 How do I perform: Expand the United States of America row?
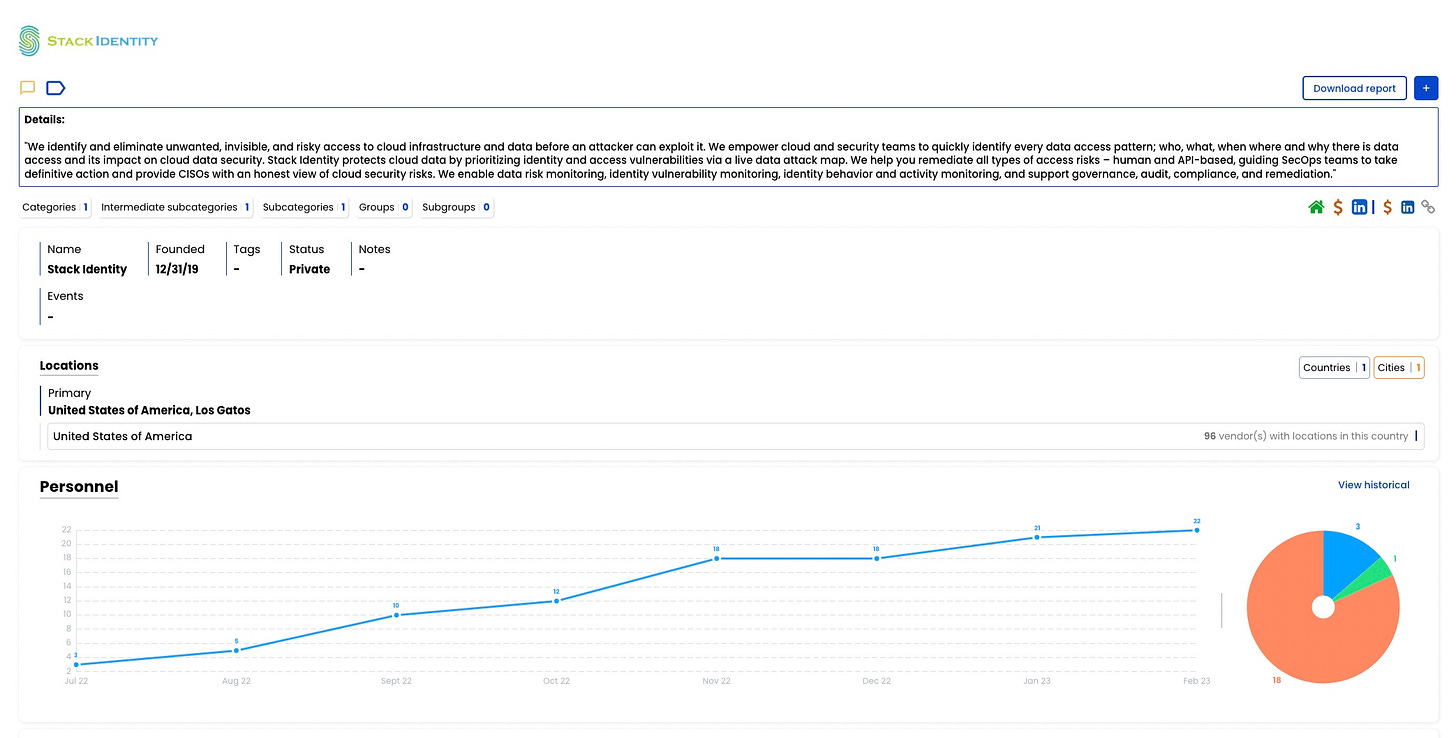click(x=736, y=436)
